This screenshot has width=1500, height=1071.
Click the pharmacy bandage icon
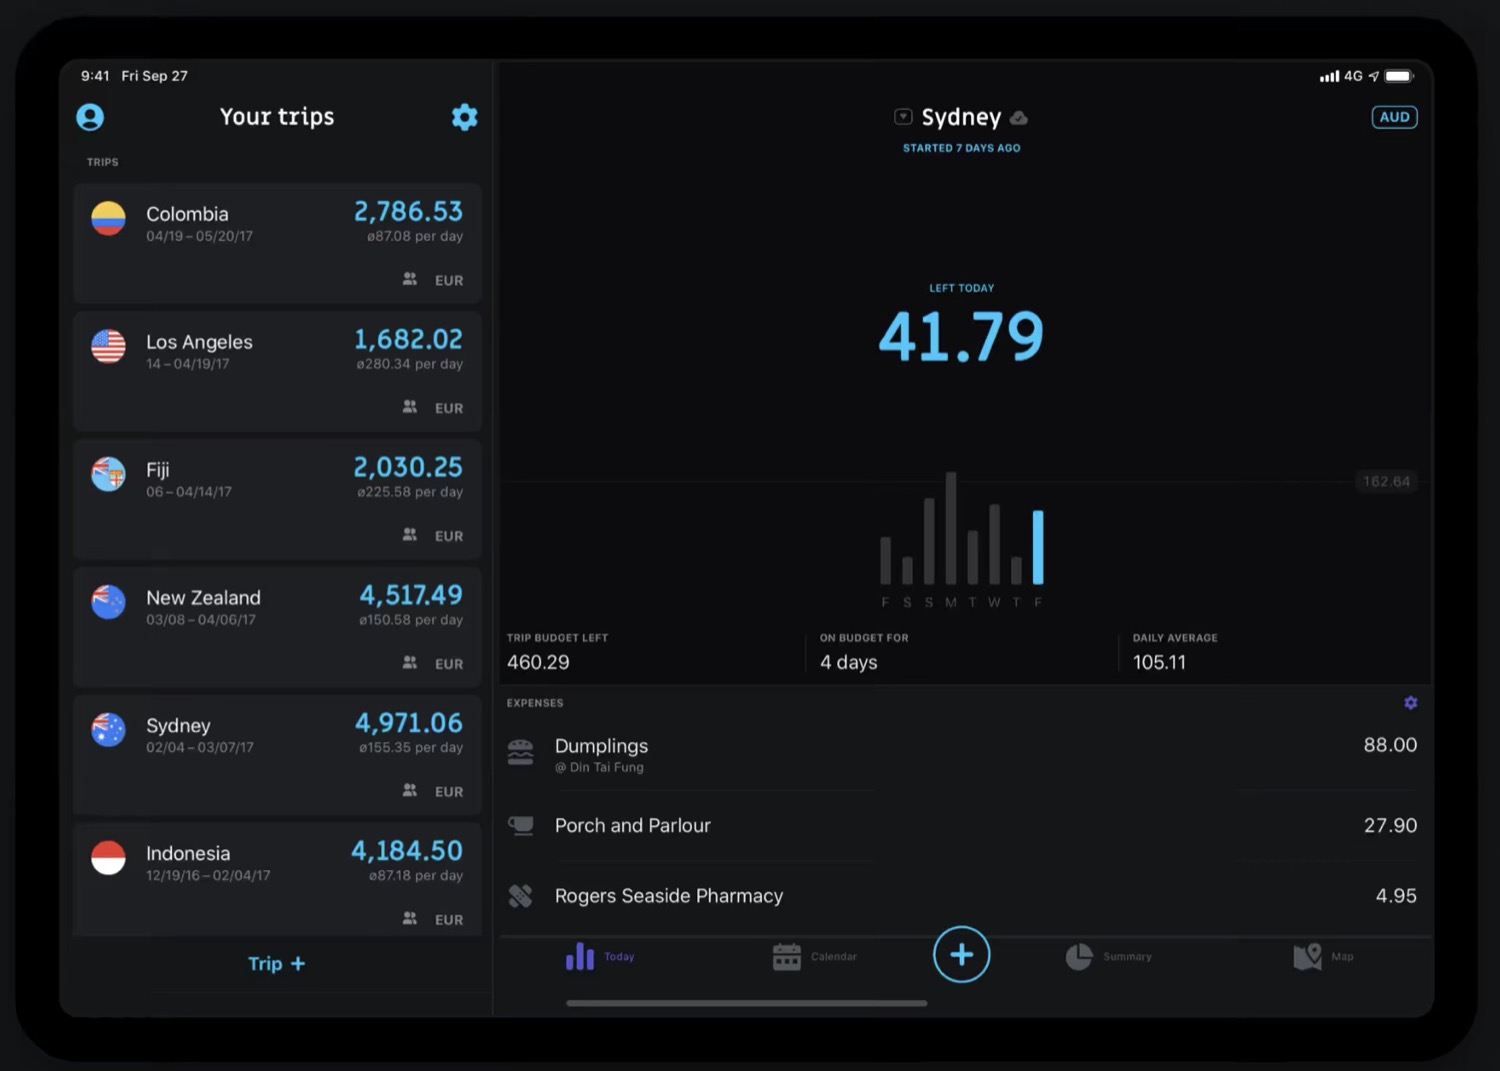click(520, 896)
